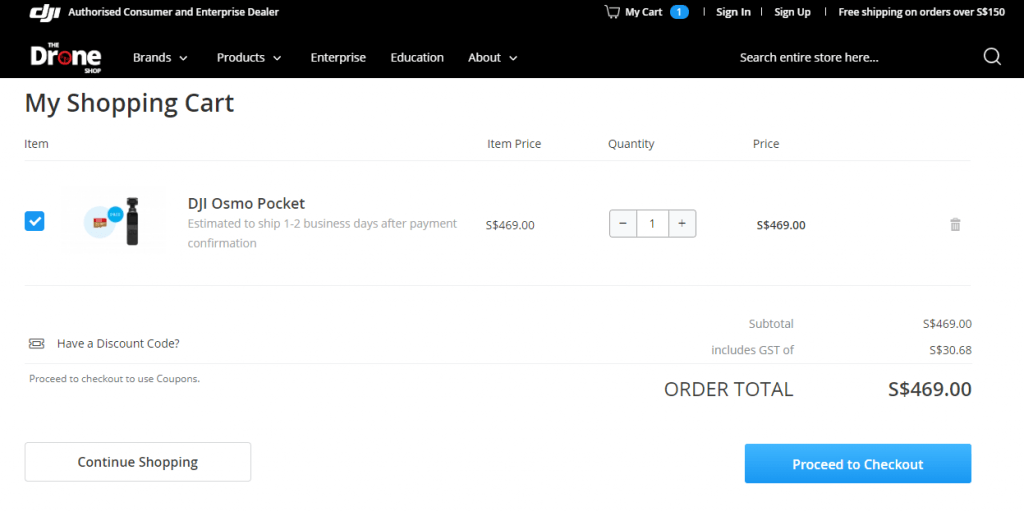Click the estimated shipping note text
Image resolution: width=1024 pixels, height=512 pixels.
[x=322, y=233]
